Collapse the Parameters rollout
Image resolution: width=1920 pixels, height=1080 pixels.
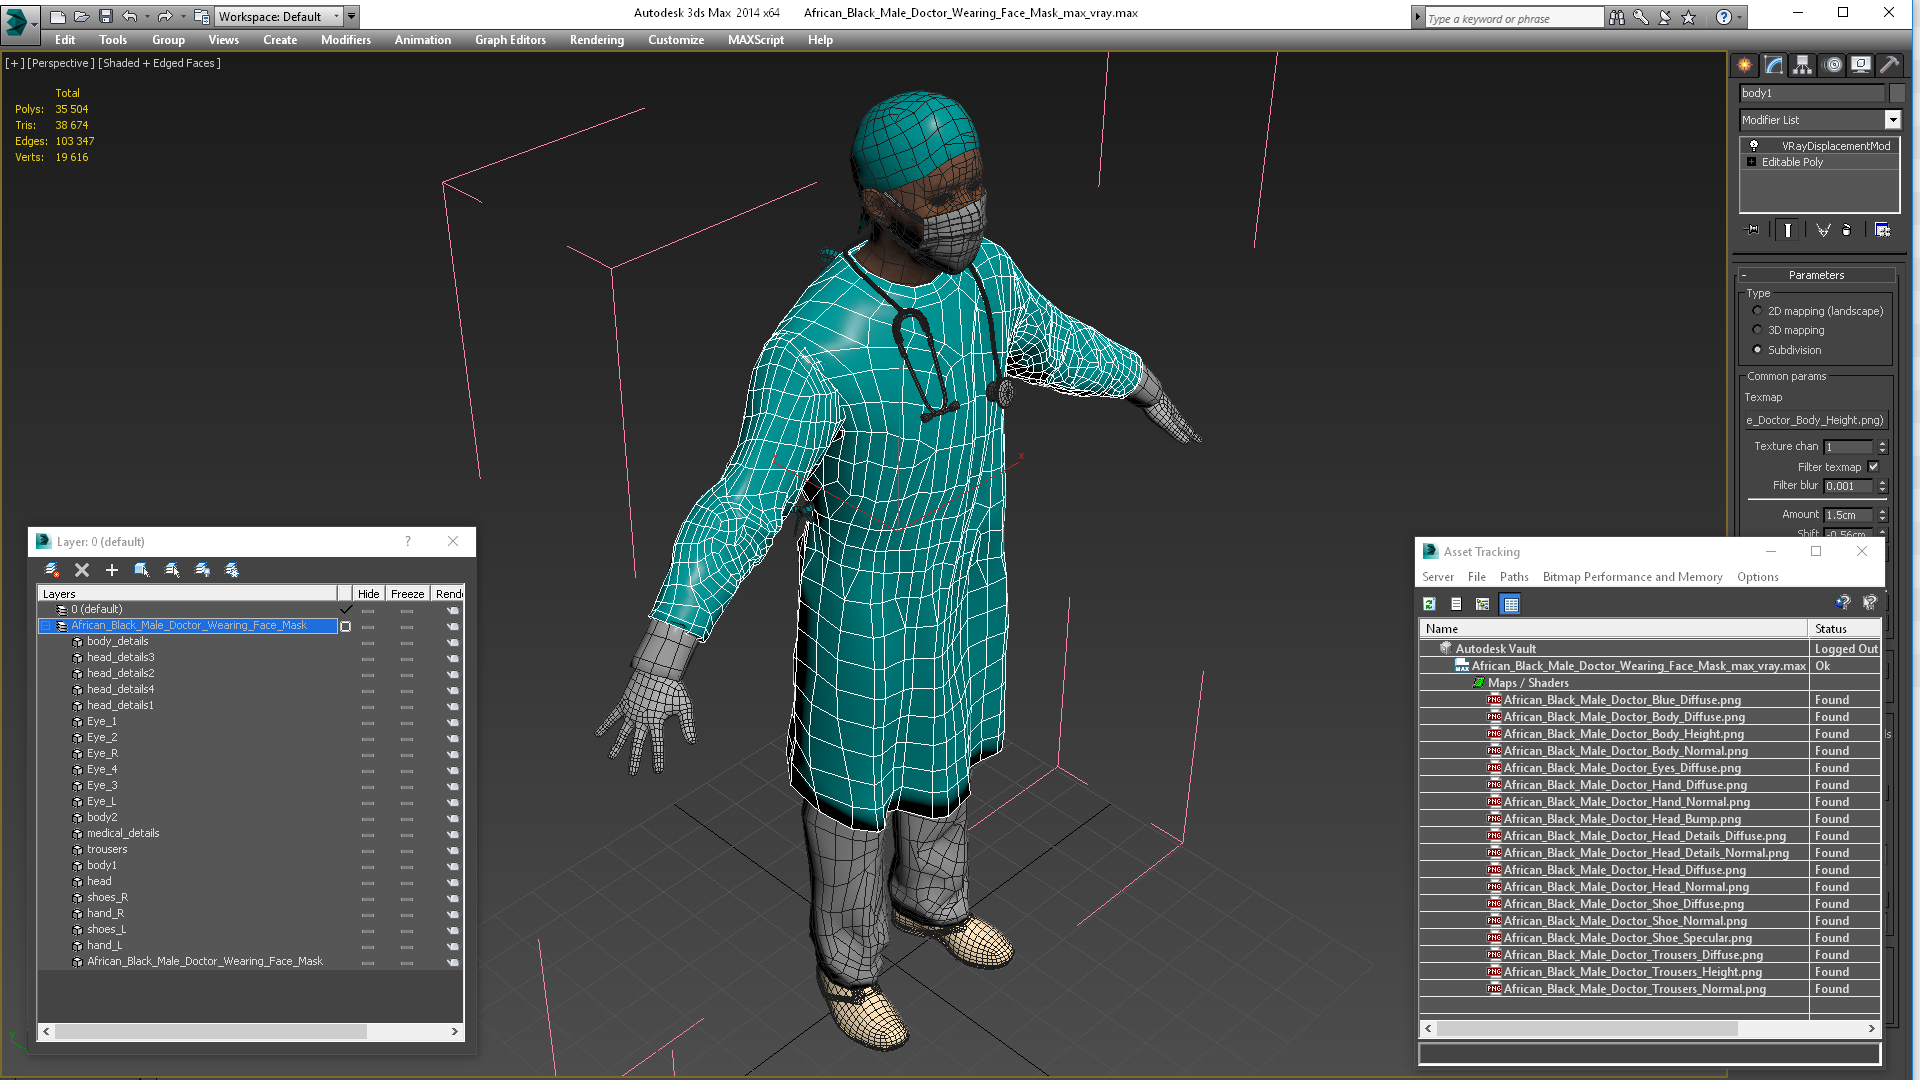pos(1816,275)
